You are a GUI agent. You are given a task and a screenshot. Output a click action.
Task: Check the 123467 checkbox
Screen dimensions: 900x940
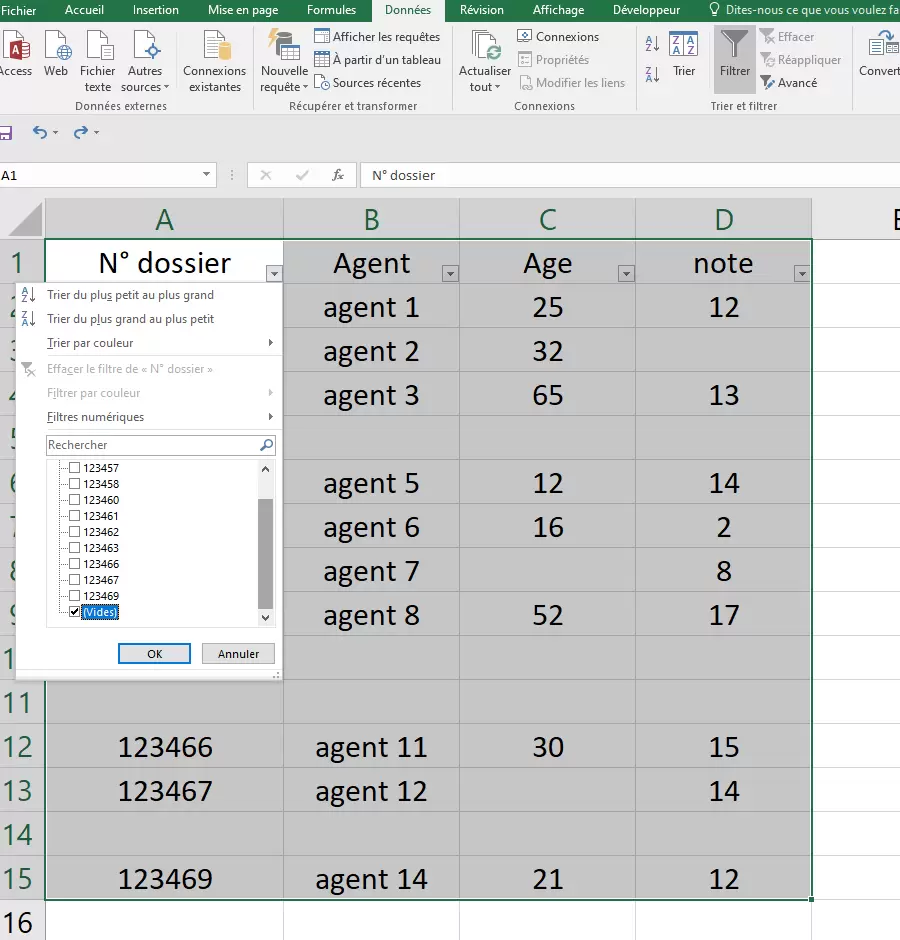(x=74, y=579)
